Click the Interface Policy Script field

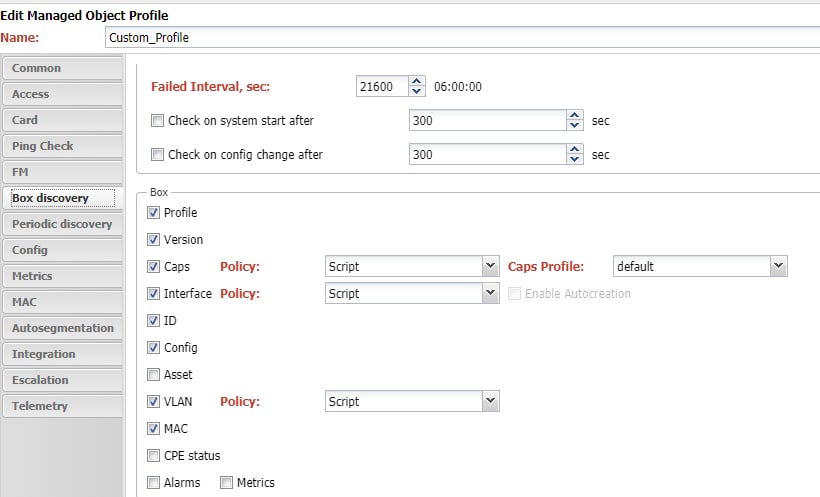[x=404, y=293]
